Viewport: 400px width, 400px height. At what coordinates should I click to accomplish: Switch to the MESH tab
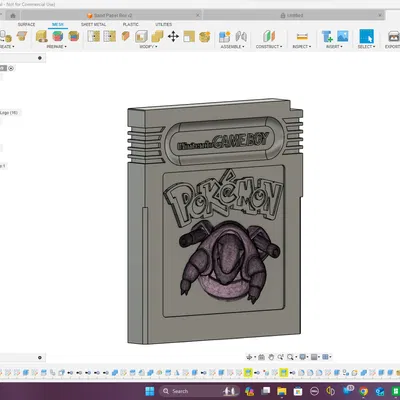coord(58,25)
